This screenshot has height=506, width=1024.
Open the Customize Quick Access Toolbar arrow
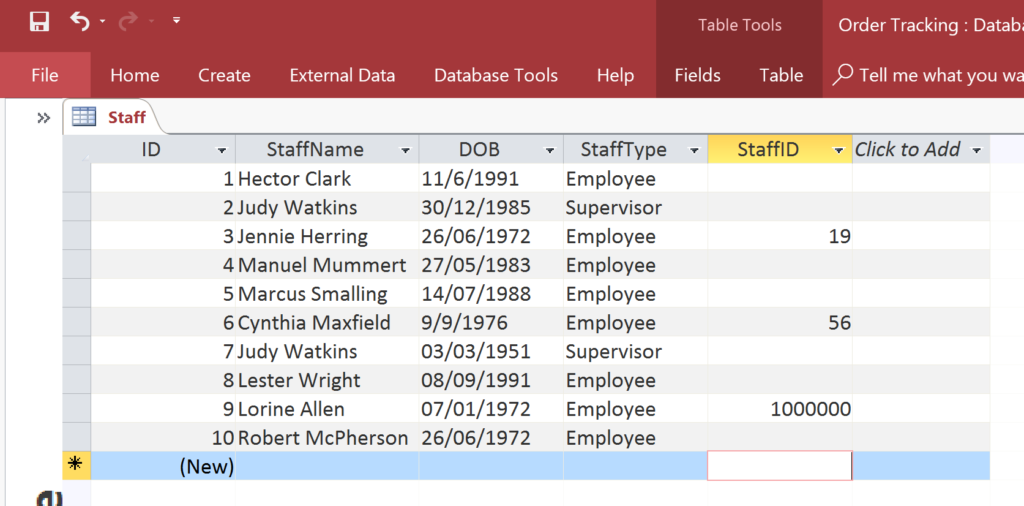click(176, 21)
